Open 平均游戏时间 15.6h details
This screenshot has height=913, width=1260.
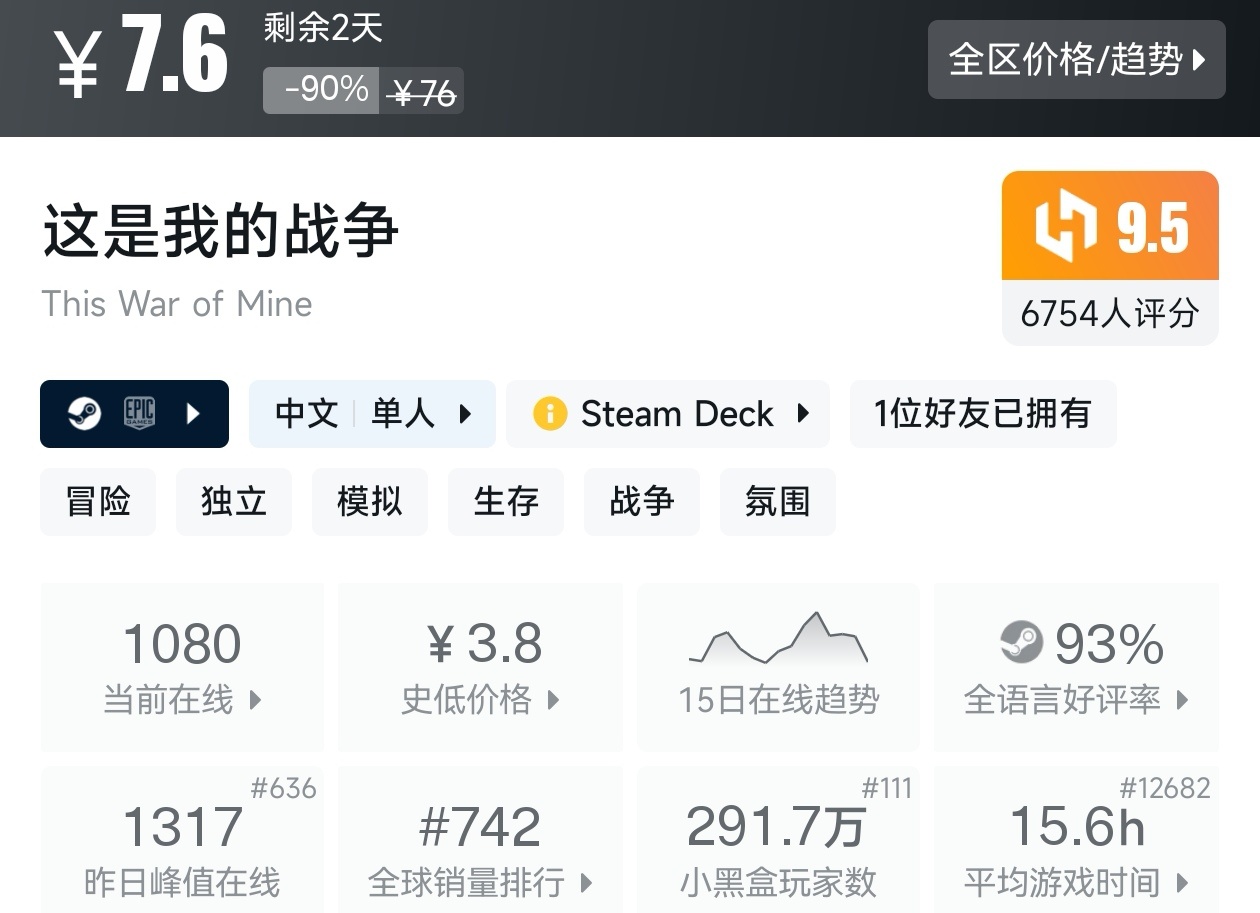1076,849
